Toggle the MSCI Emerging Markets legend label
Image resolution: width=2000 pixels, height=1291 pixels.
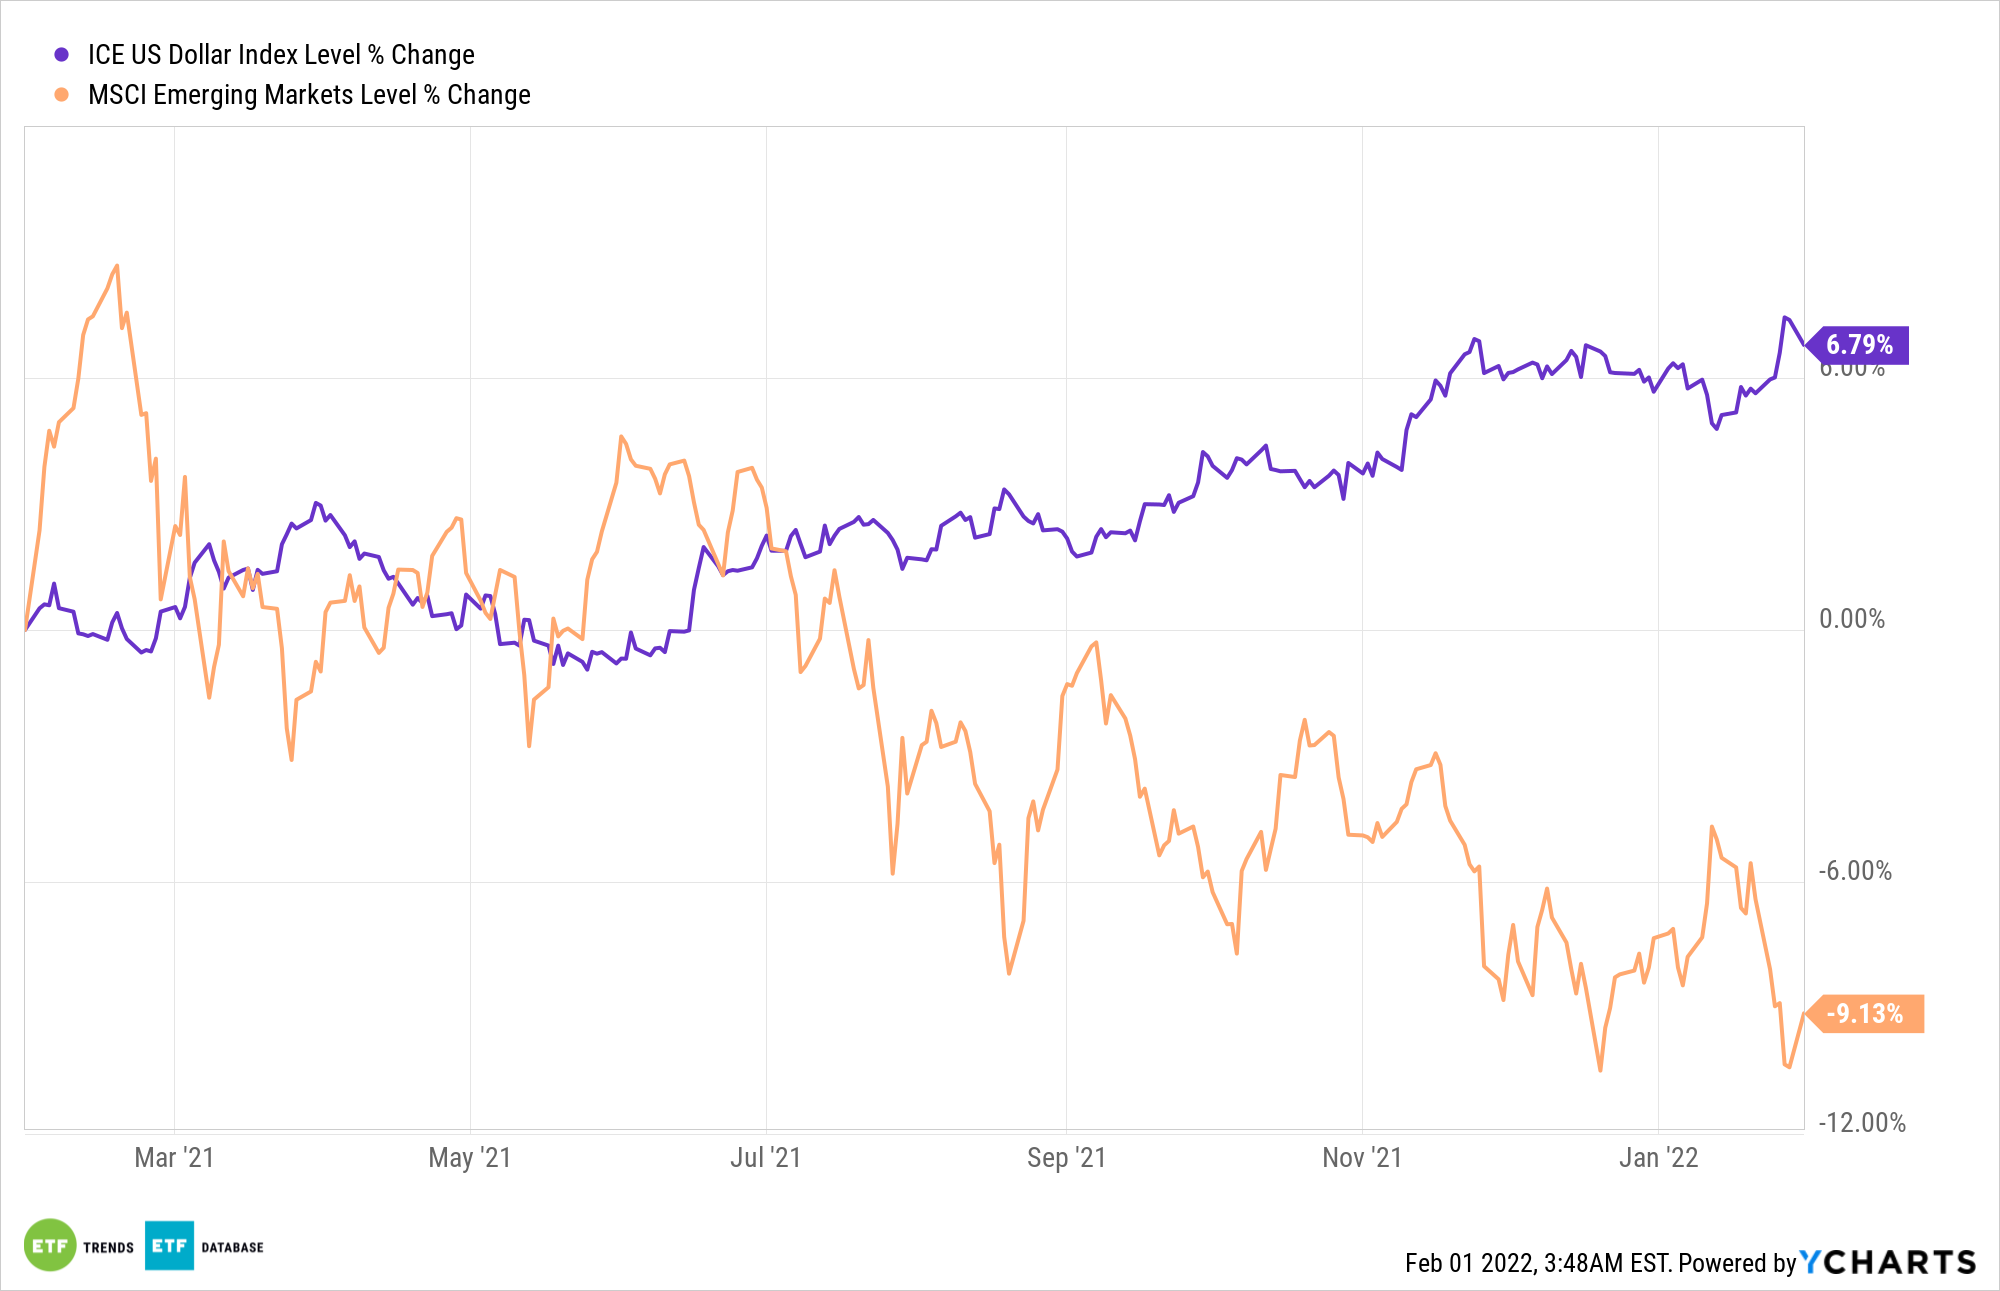[x=309, y=95]
